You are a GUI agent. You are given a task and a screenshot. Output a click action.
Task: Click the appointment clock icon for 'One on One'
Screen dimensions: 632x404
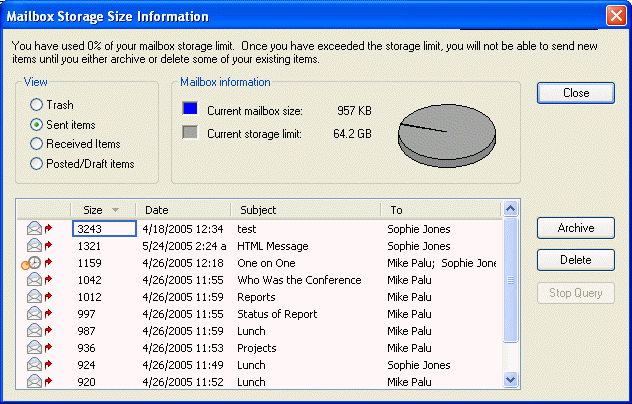(31, 263)
